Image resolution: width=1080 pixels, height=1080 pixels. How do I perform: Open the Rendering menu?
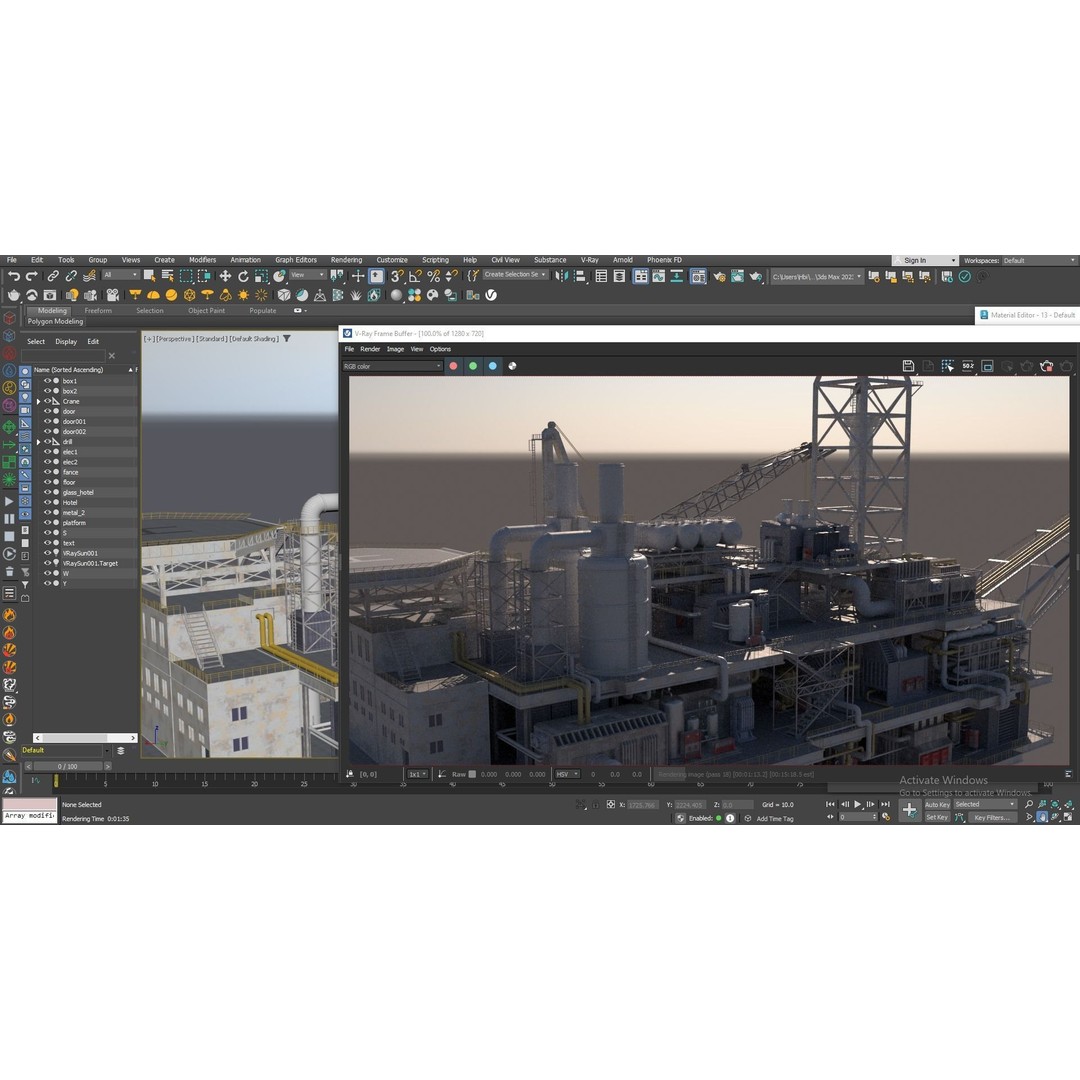(346, 259)
